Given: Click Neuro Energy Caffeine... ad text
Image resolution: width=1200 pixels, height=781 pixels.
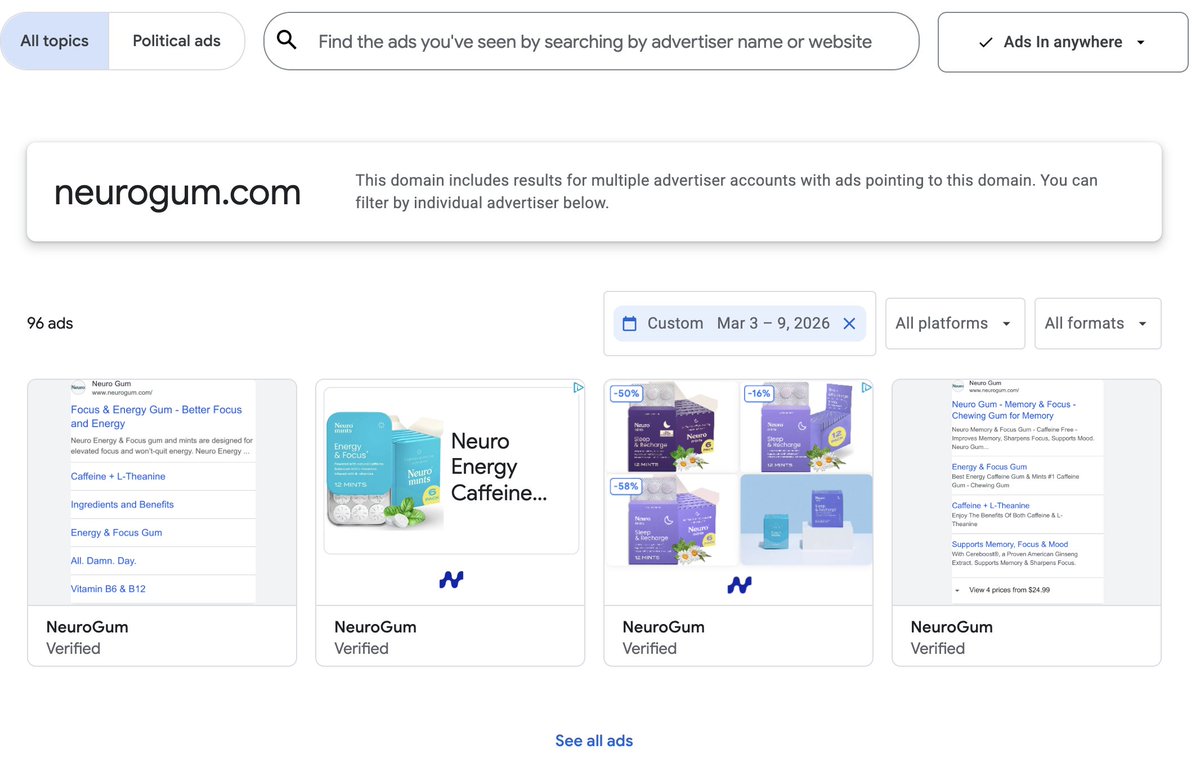Looking at the screenshot, I should point(499,467).
